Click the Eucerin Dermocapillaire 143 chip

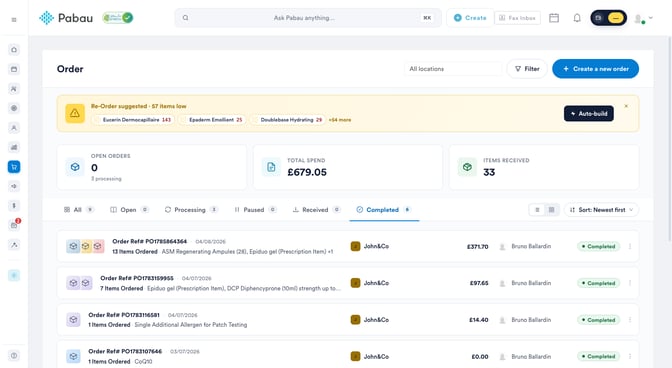[x=133, y=120]
